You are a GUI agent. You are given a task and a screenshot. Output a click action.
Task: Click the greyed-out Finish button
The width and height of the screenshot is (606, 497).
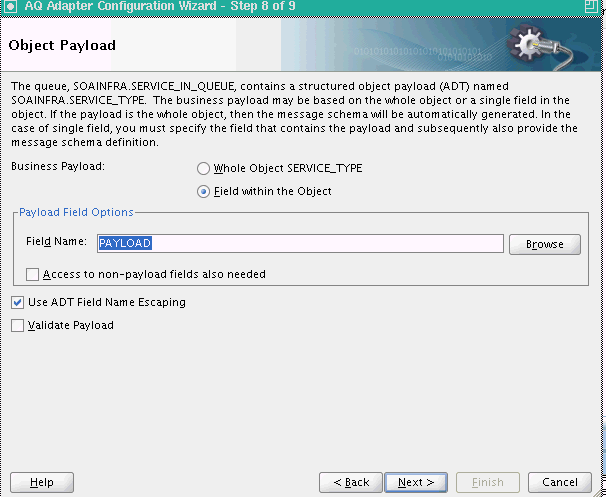pos(488,482)
